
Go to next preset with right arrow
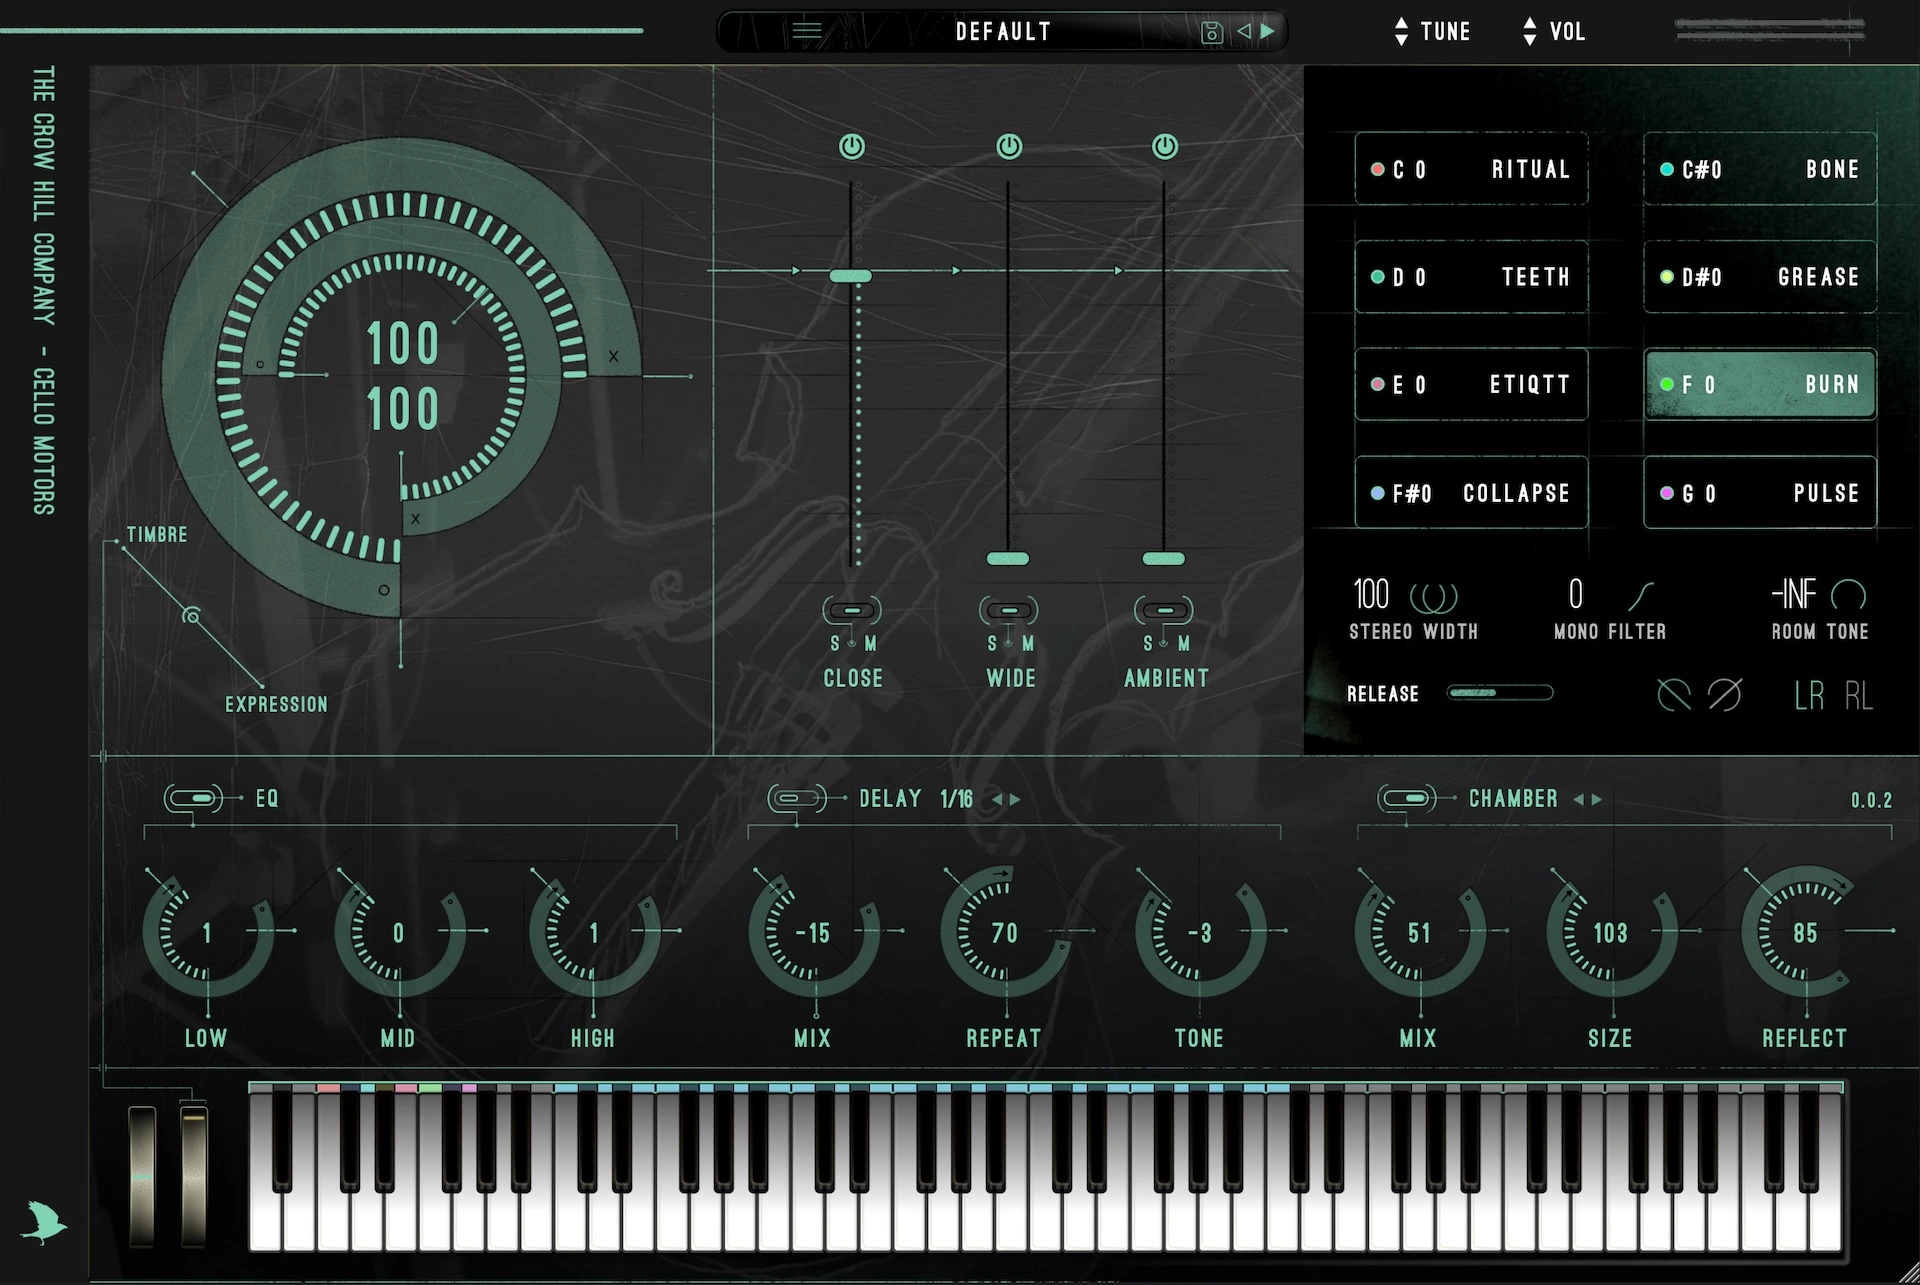[x=1268, y=31]
